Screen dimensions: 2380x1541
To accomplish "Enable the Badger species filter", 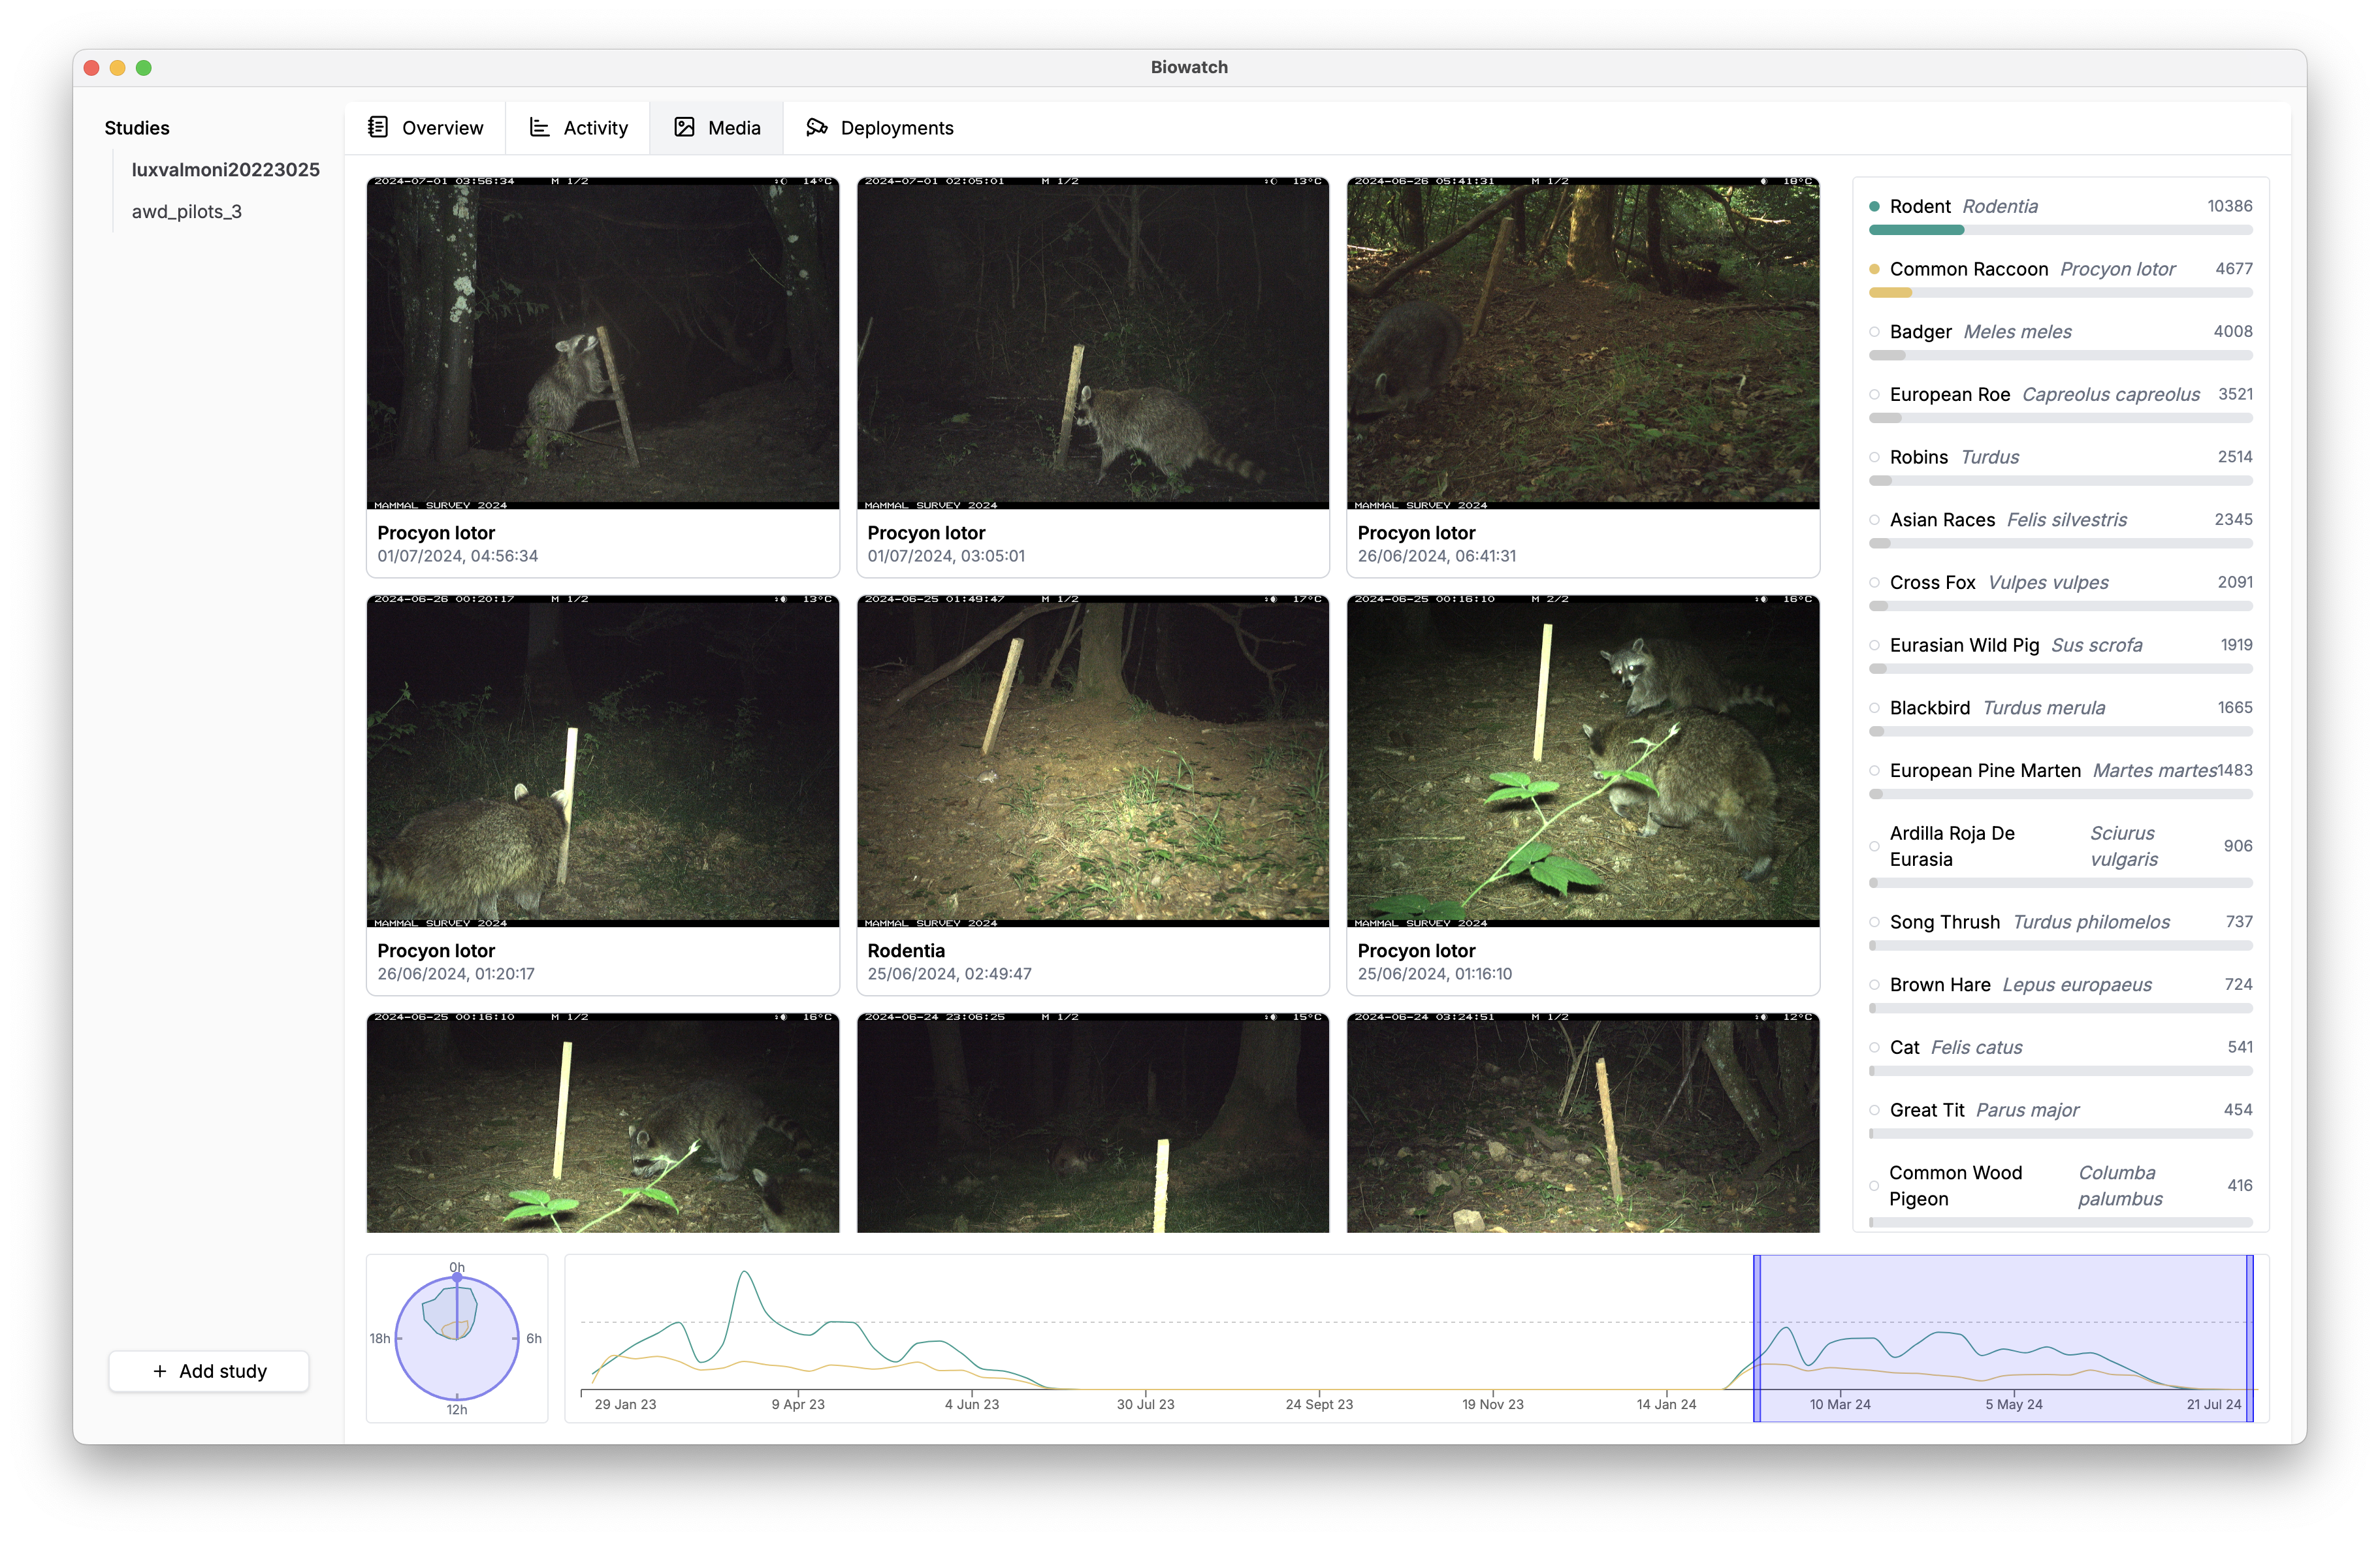I will (x=1874, y=332).
